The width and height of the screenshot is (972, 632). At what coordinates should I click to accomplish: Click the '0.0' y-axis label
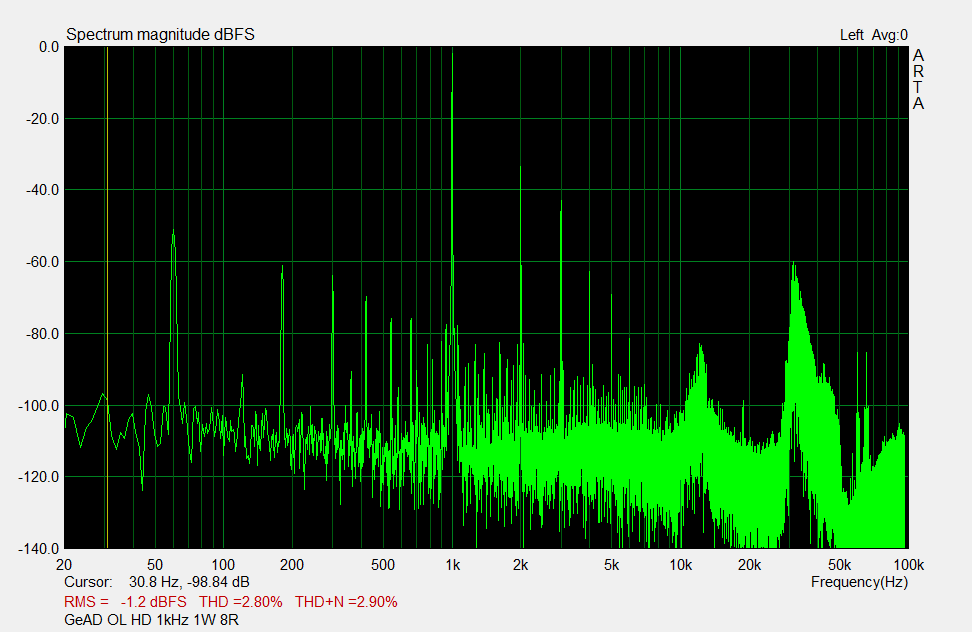pyautogui.click(x=49, y=47)
